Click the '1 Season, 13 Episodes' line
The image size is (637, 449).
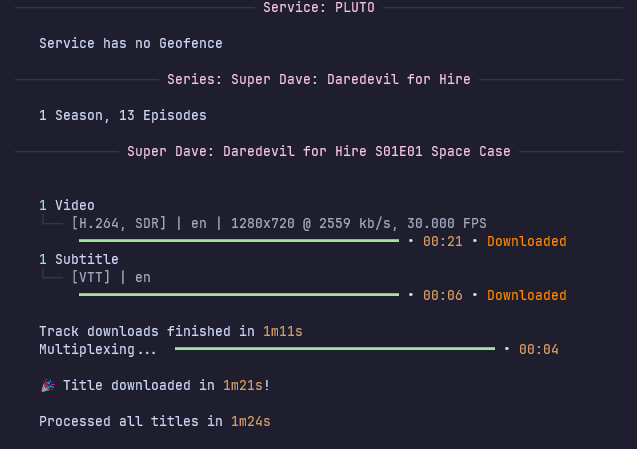123,115
